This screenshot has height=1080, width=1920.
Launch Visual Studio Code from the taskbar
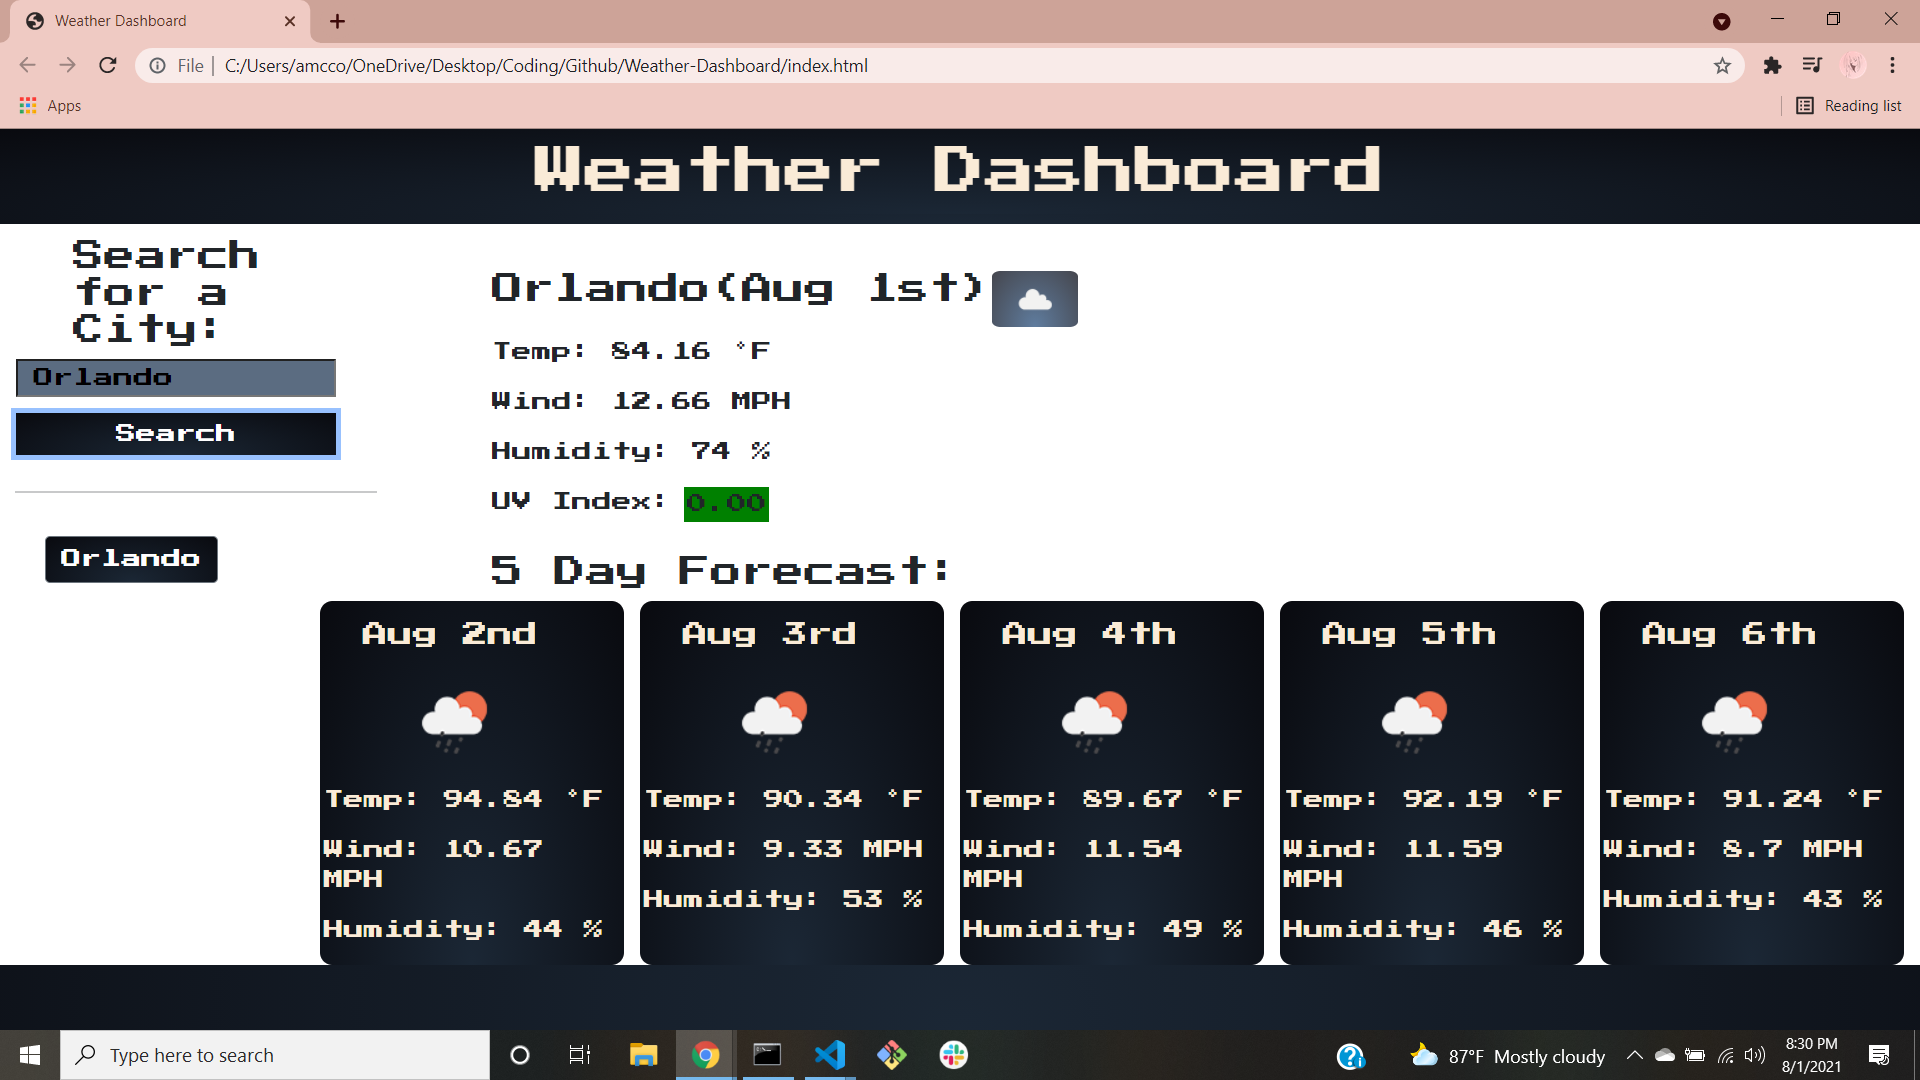click(x=830, y=1054)
